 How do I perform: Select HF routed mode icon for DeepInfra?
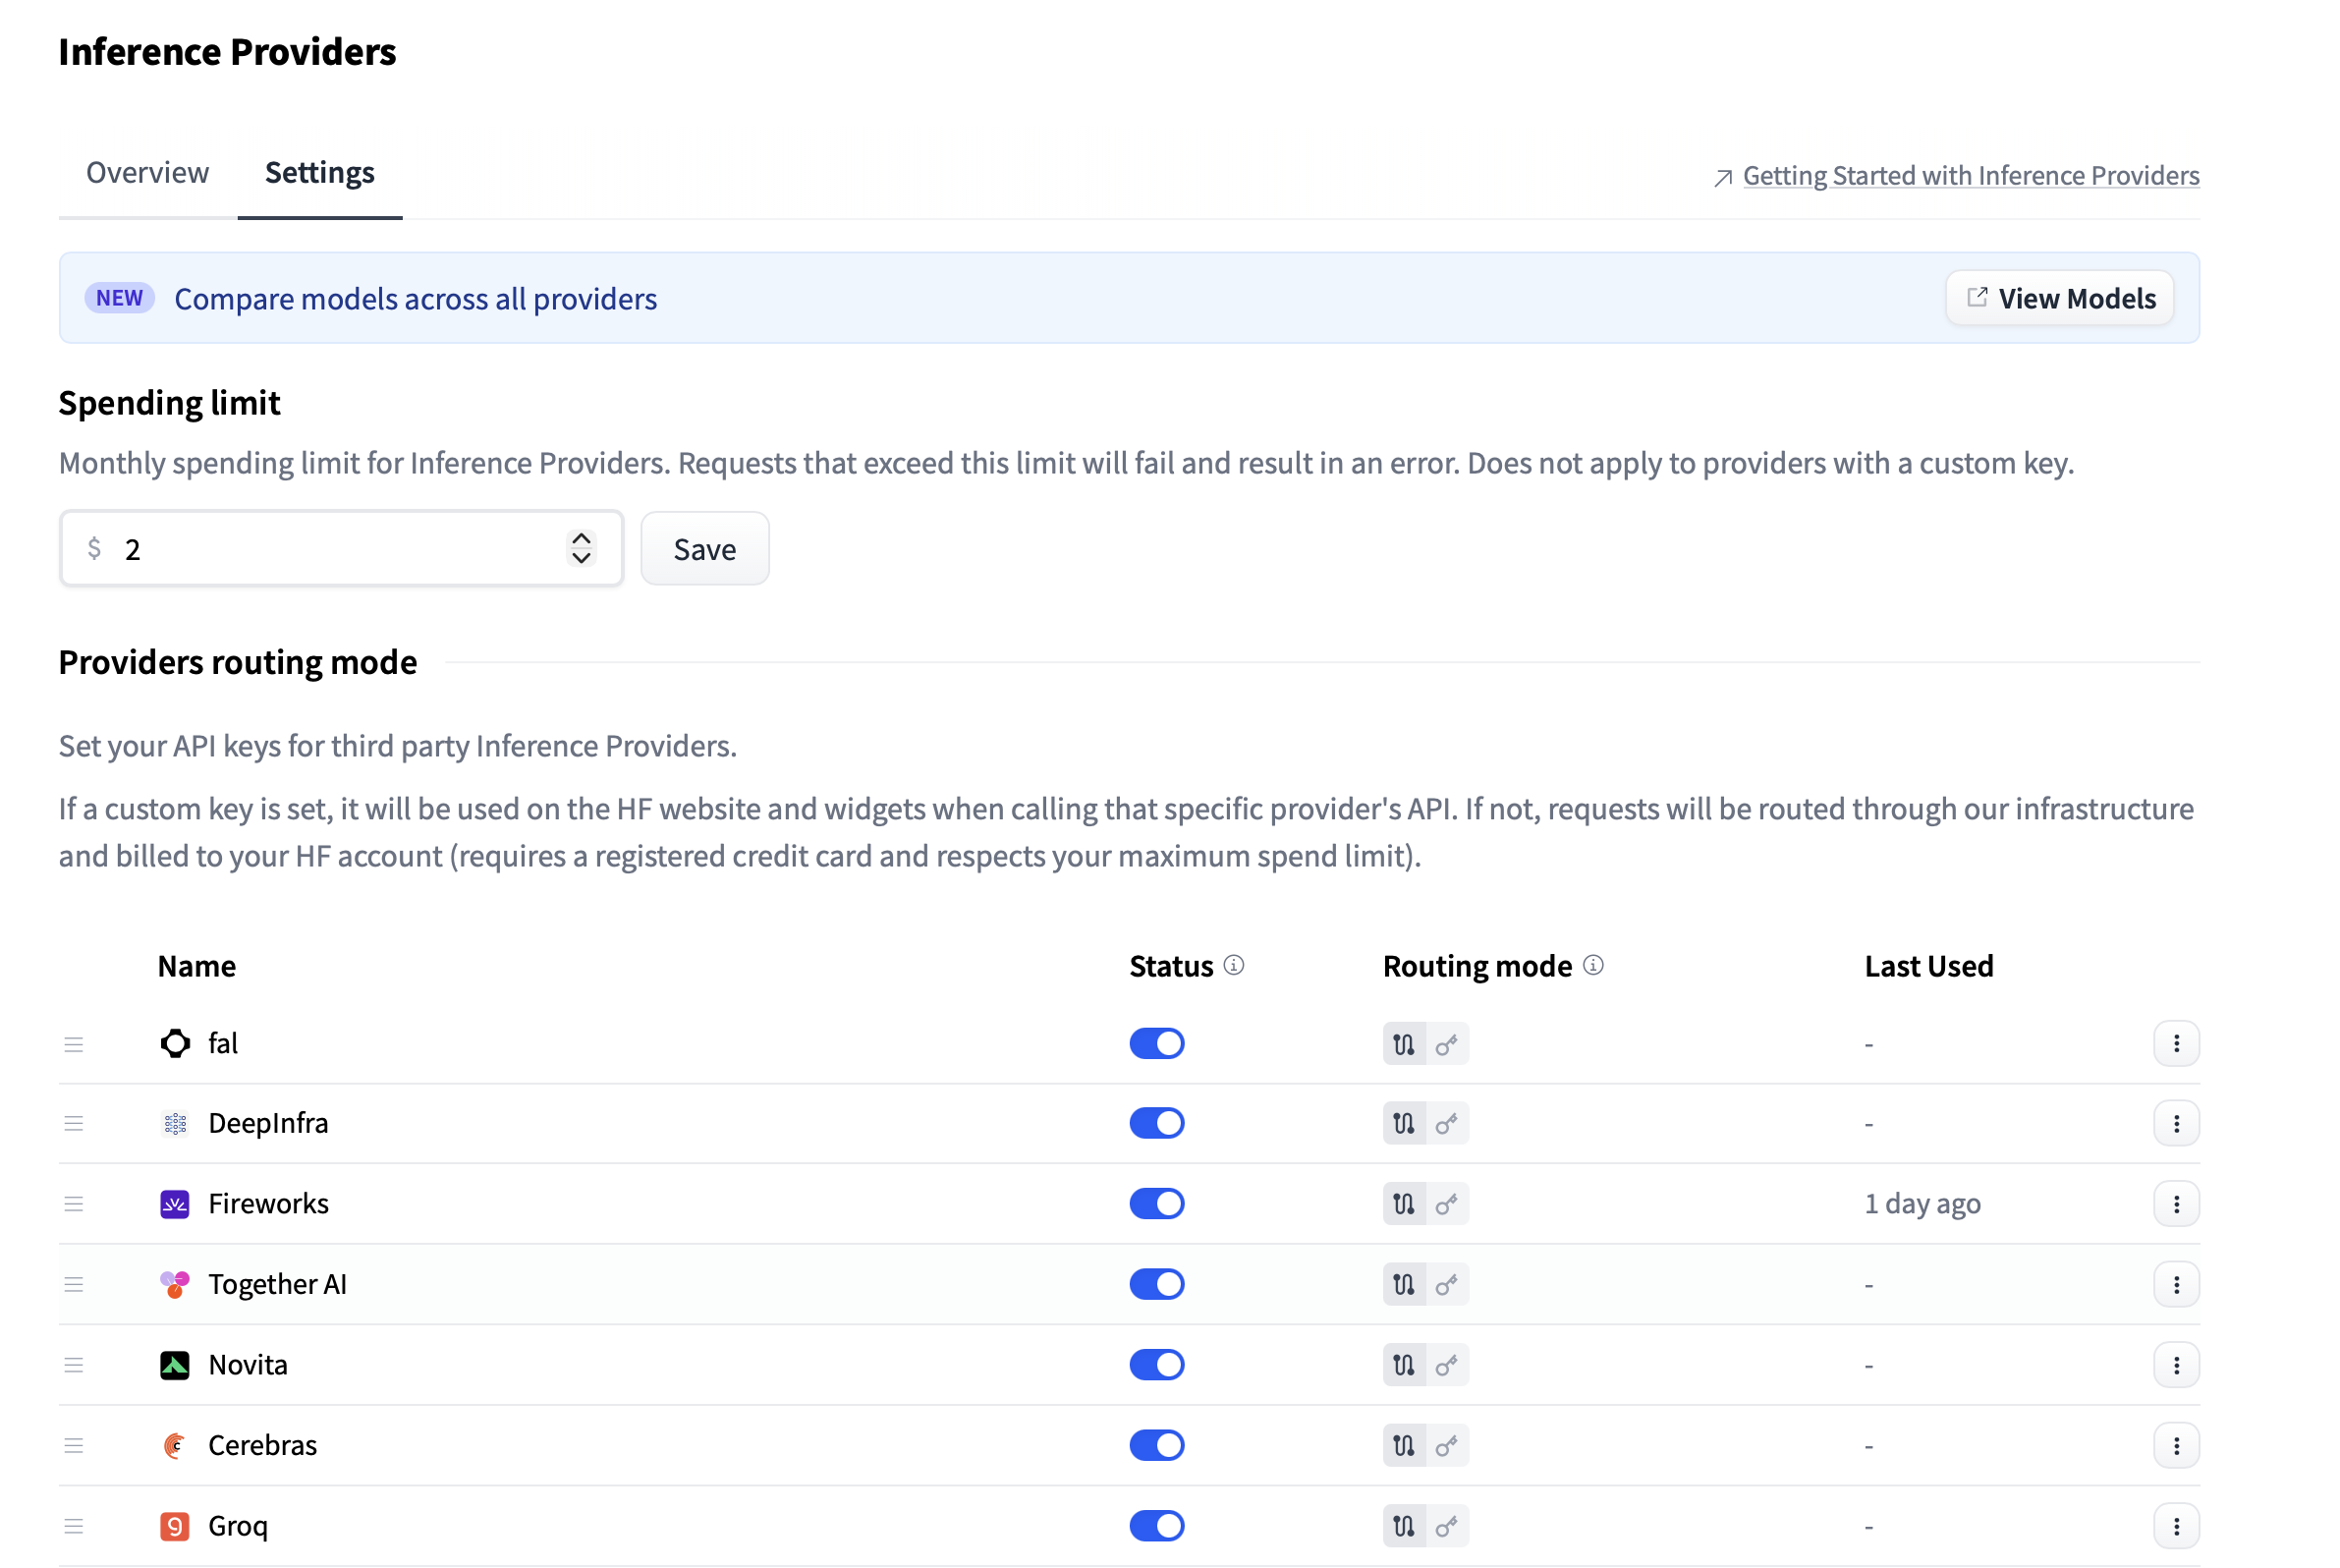point(1404,1124)
